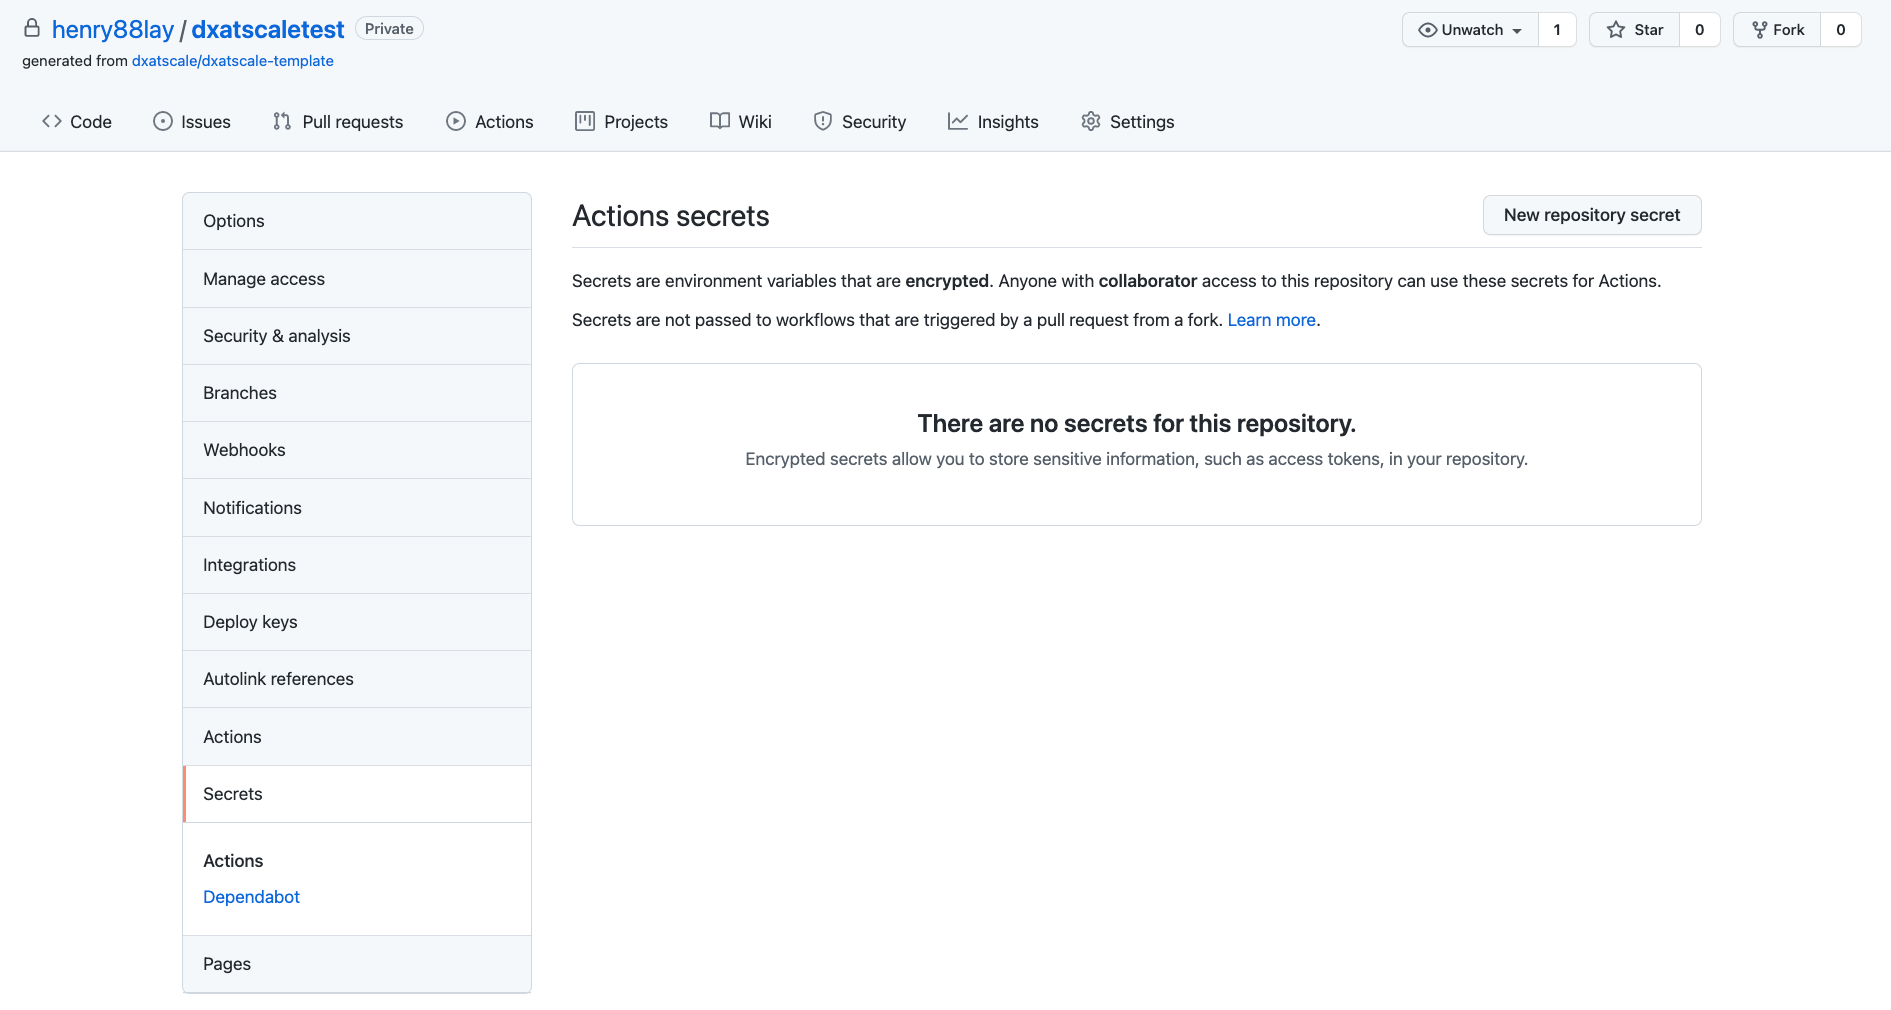Image resolution: width=1891 pixels, height=1010 pixels.
Task: Open the dxatscaletest repository link
Action: coord(268,29)
